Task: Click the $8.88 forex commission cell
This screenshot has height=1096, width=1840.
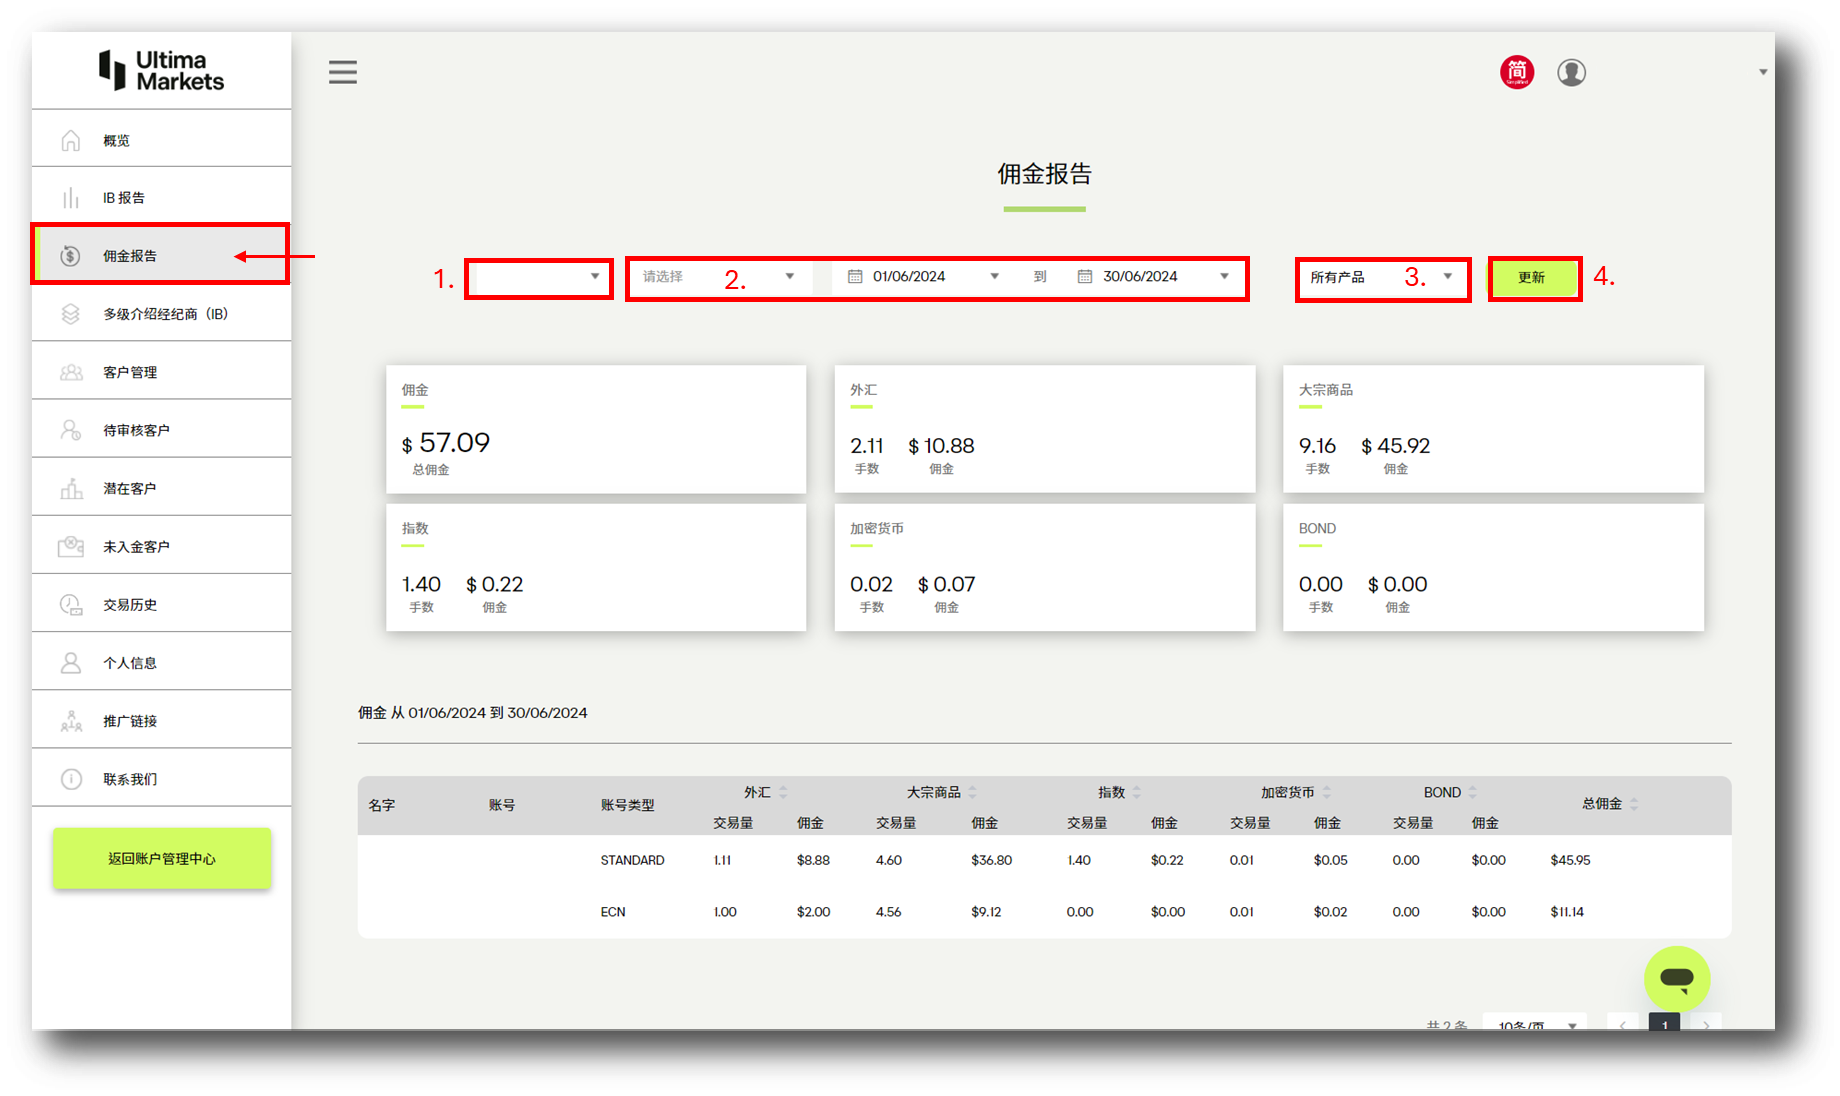Action: (x=813, y=860)
